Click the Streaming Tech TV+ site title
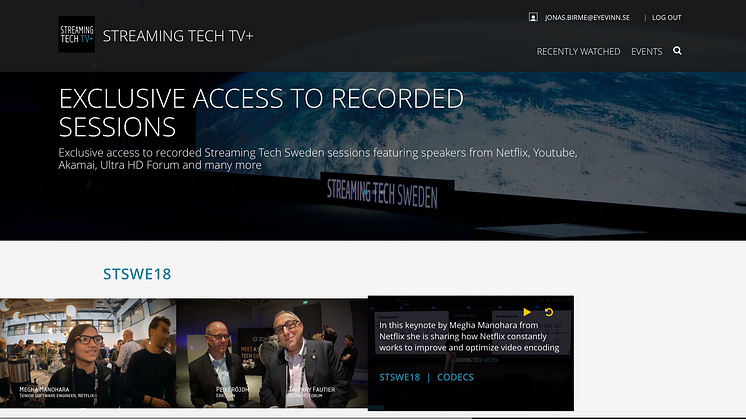The width and height of the screenshot is (746, 419). (176, 36)
